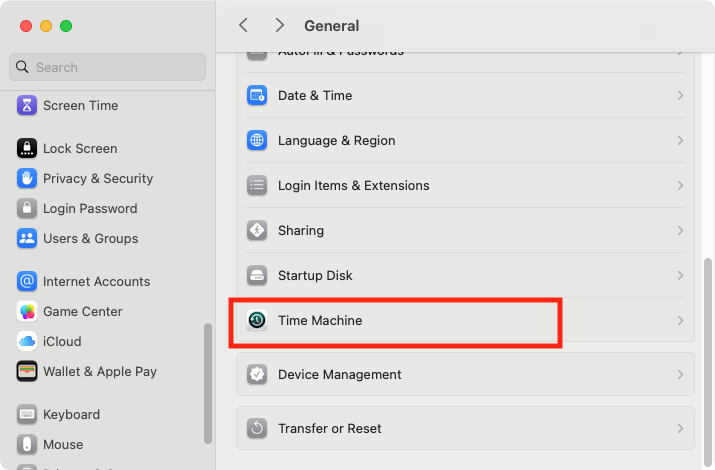The height and width of the screenshot is (470, 715).
Task: Click the iCloud cloud icon
Action: pos(27,341)
